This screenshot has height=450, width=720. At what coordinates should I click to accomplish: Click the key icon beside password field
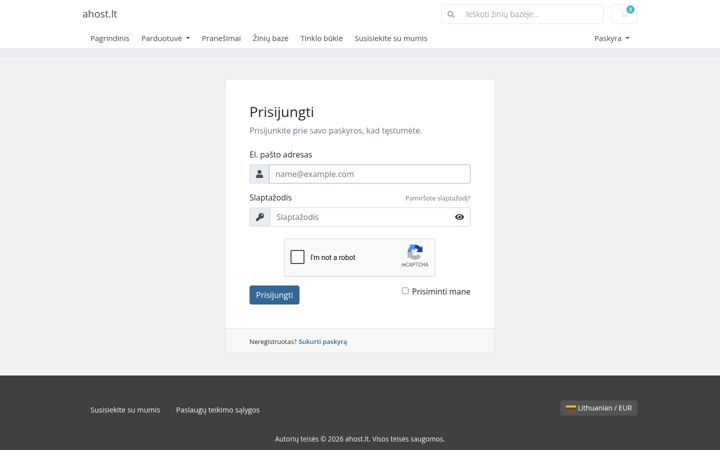point(260,217)
